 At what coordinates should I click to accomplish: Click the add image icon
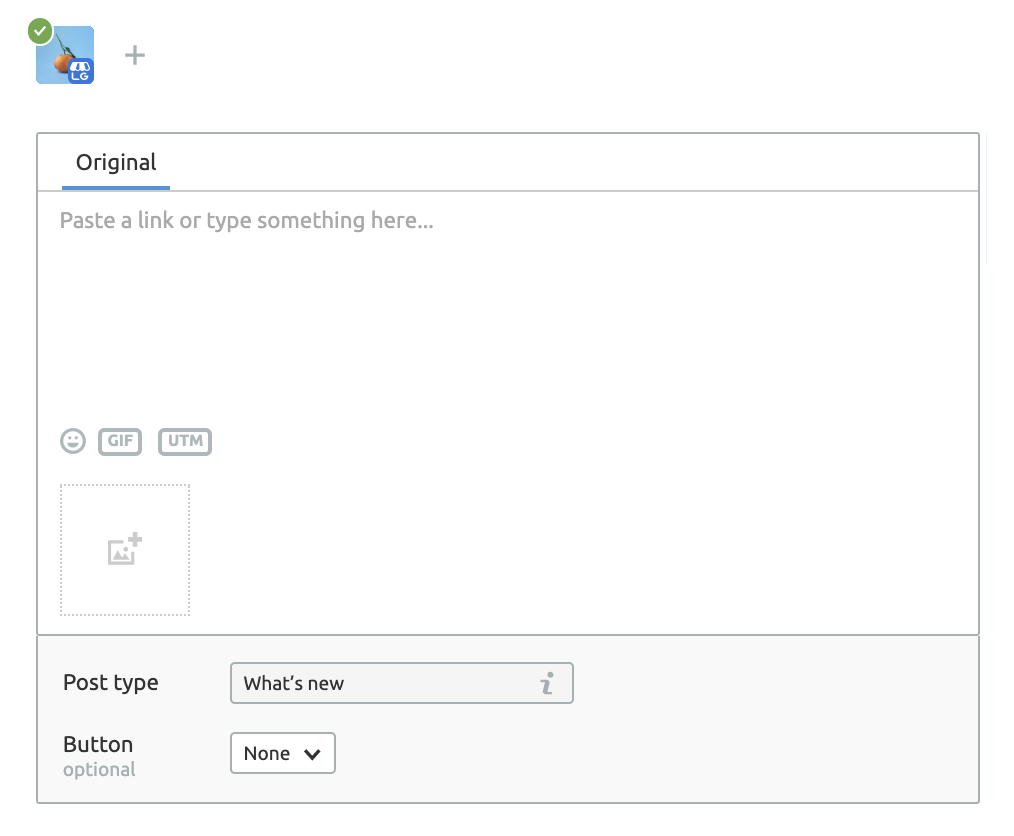[125, 549]
